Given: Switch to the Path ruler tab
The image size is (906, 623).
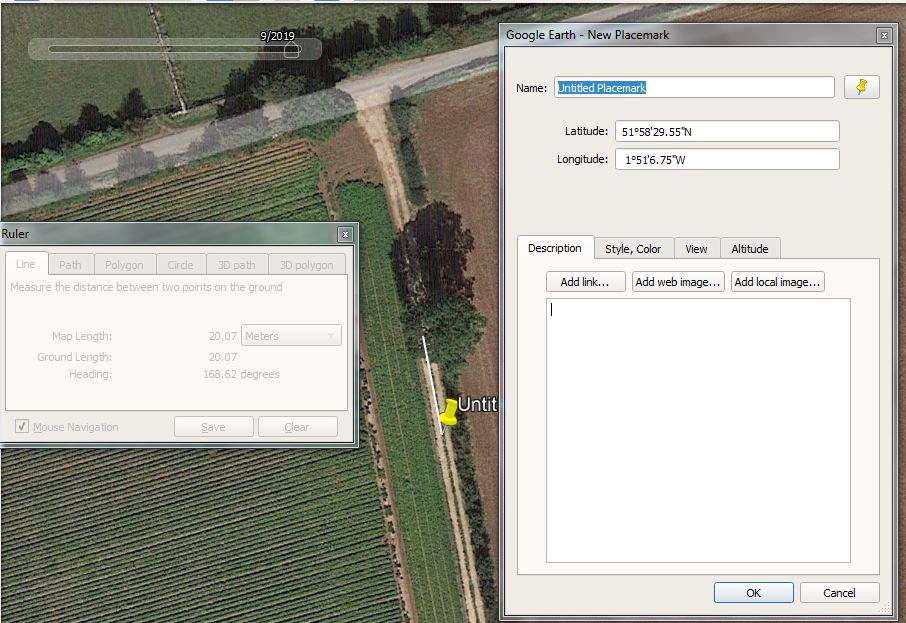Looking at the screenshot, I should point(70,265).
